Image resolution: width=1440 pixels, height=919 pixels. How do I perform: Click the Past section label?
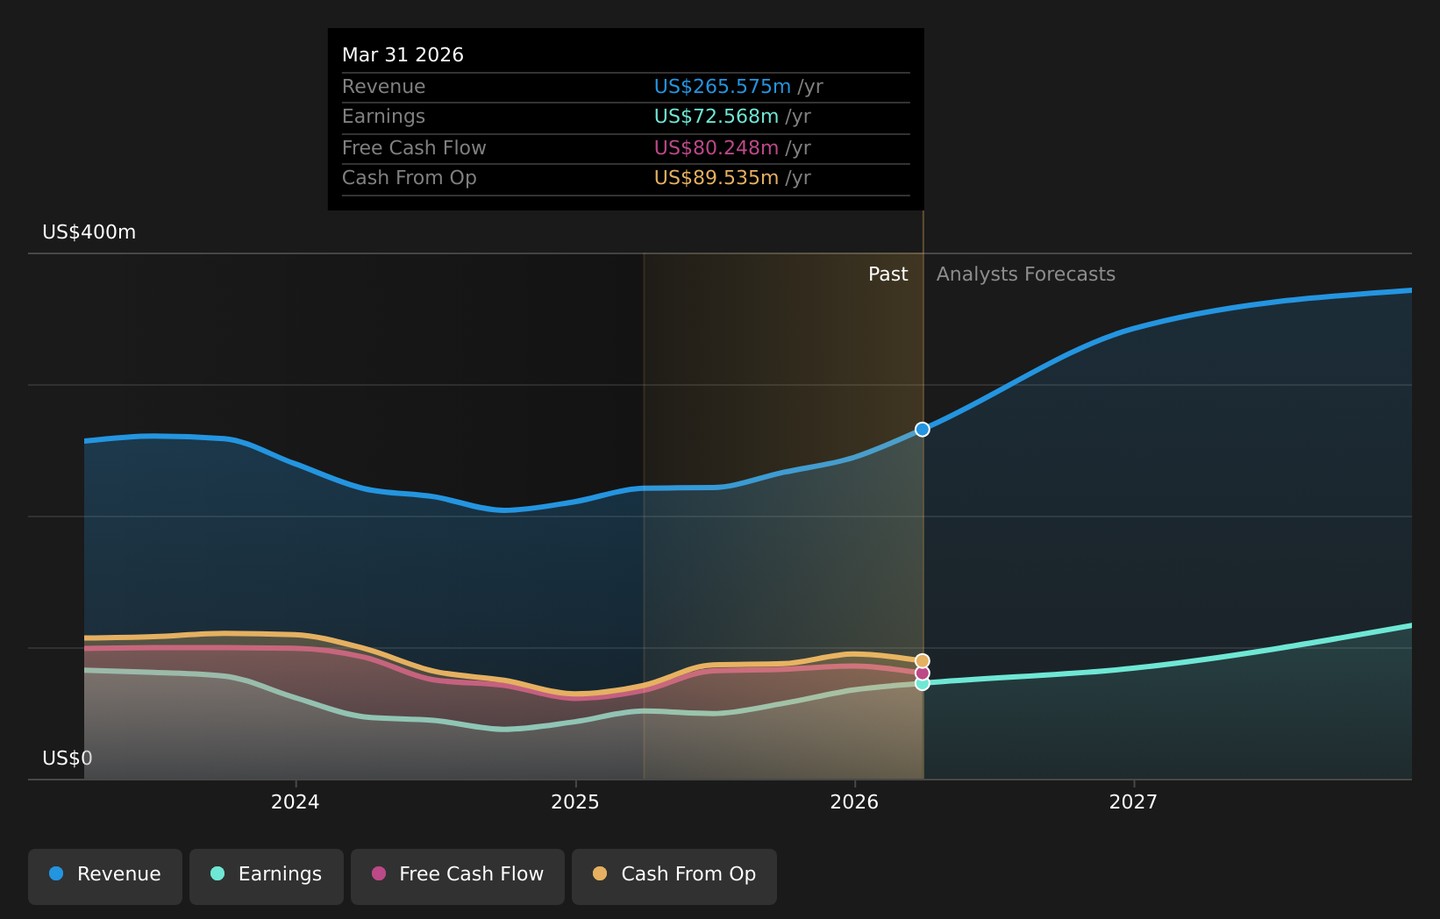888,274
